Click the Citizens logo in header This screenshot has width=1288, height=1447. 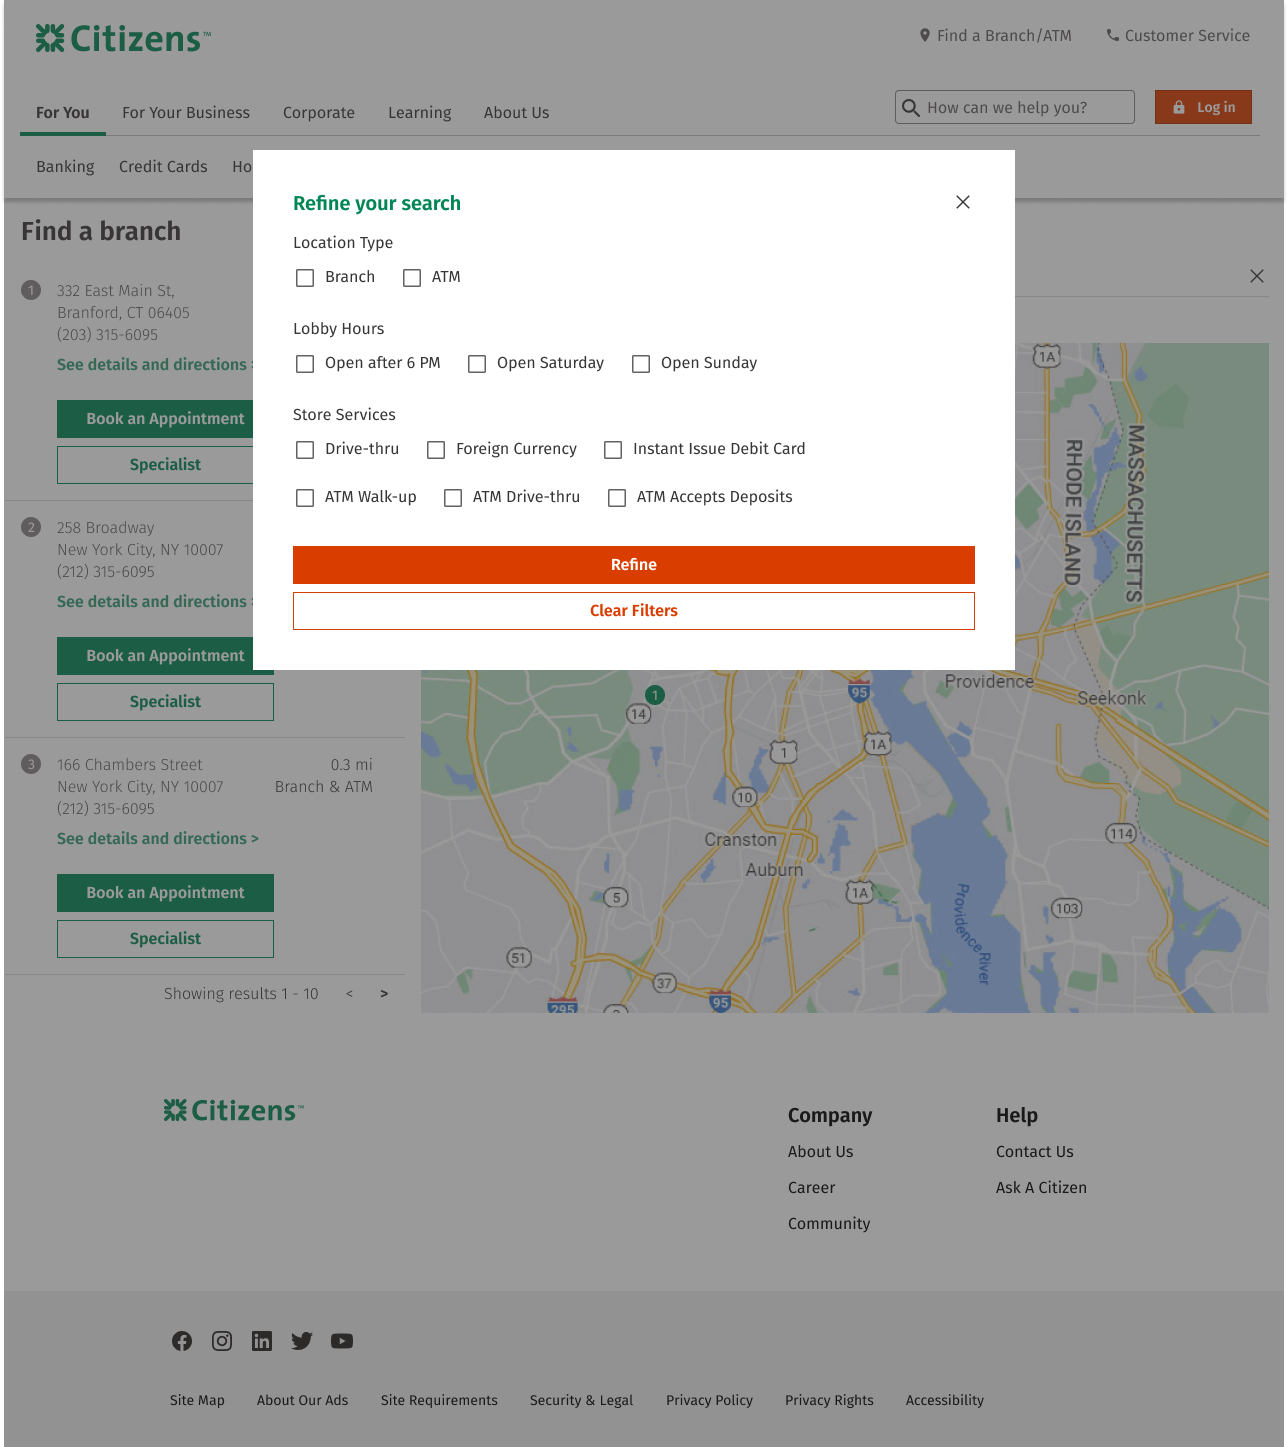point(123,39)
